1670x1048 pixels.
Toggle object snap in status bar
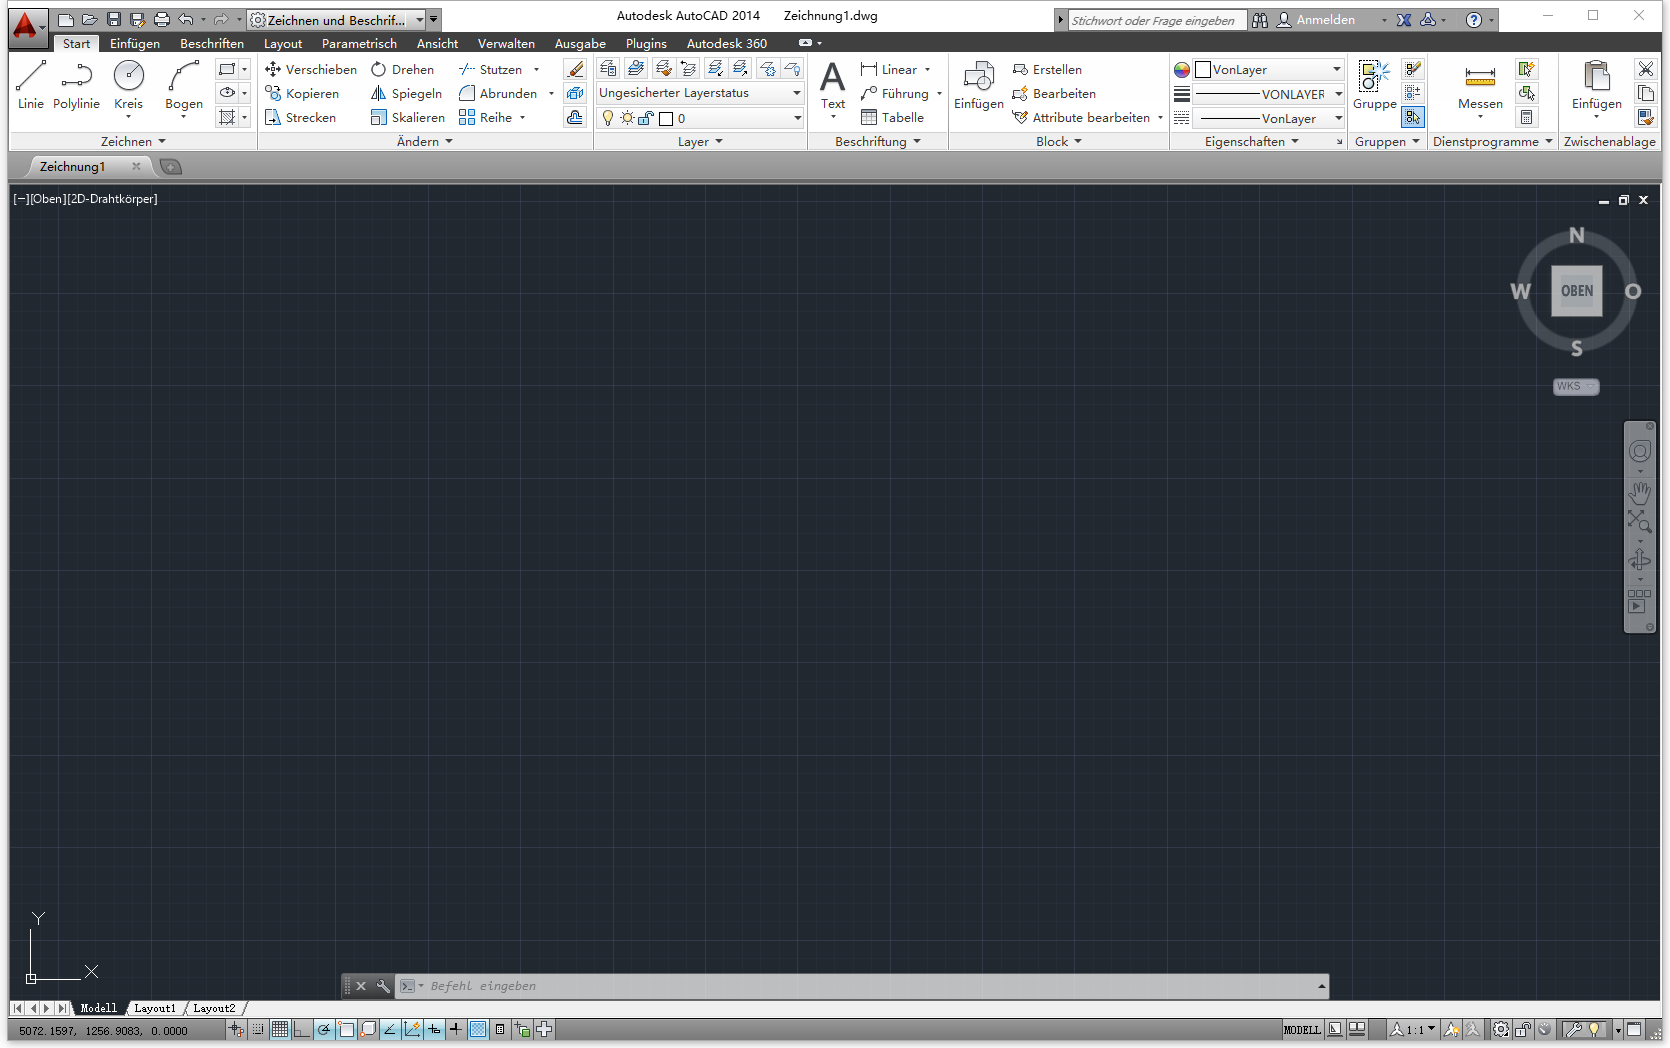tap(346, 1029)
